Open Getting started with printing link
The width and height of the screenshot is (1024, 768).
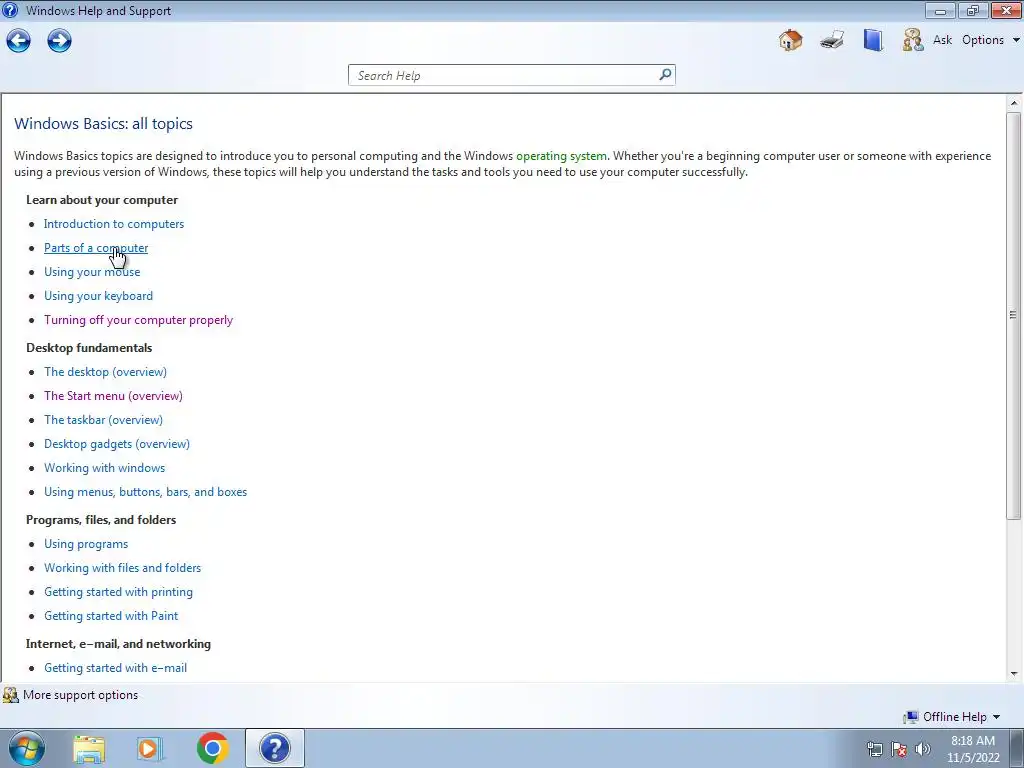118,592
